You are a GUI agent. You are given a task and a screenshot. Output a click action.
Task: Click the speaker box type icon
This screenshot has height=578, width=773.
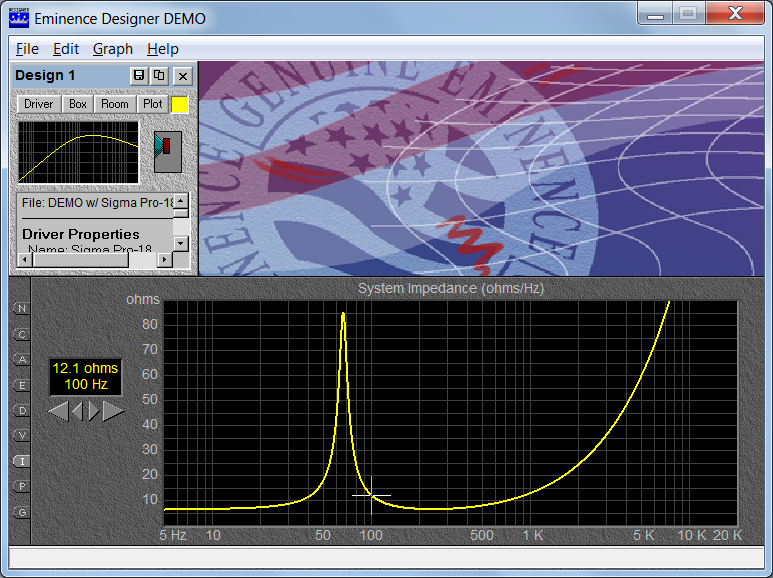click(168, 151)
